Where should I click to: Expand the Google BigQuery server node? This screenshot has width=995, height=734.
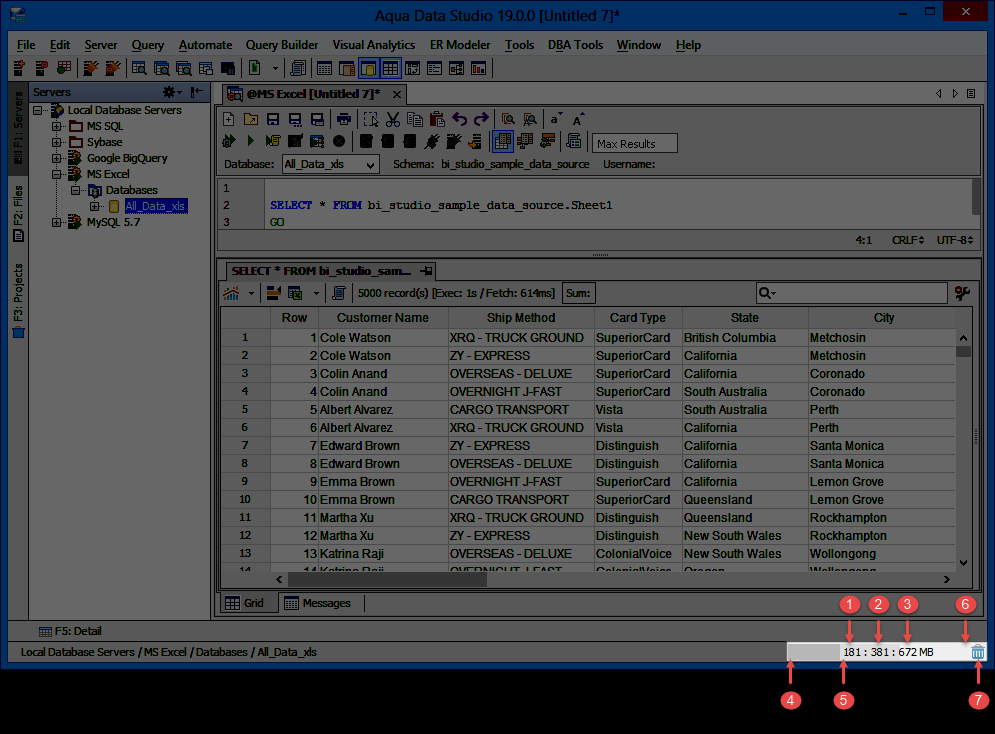click(57, 158)
